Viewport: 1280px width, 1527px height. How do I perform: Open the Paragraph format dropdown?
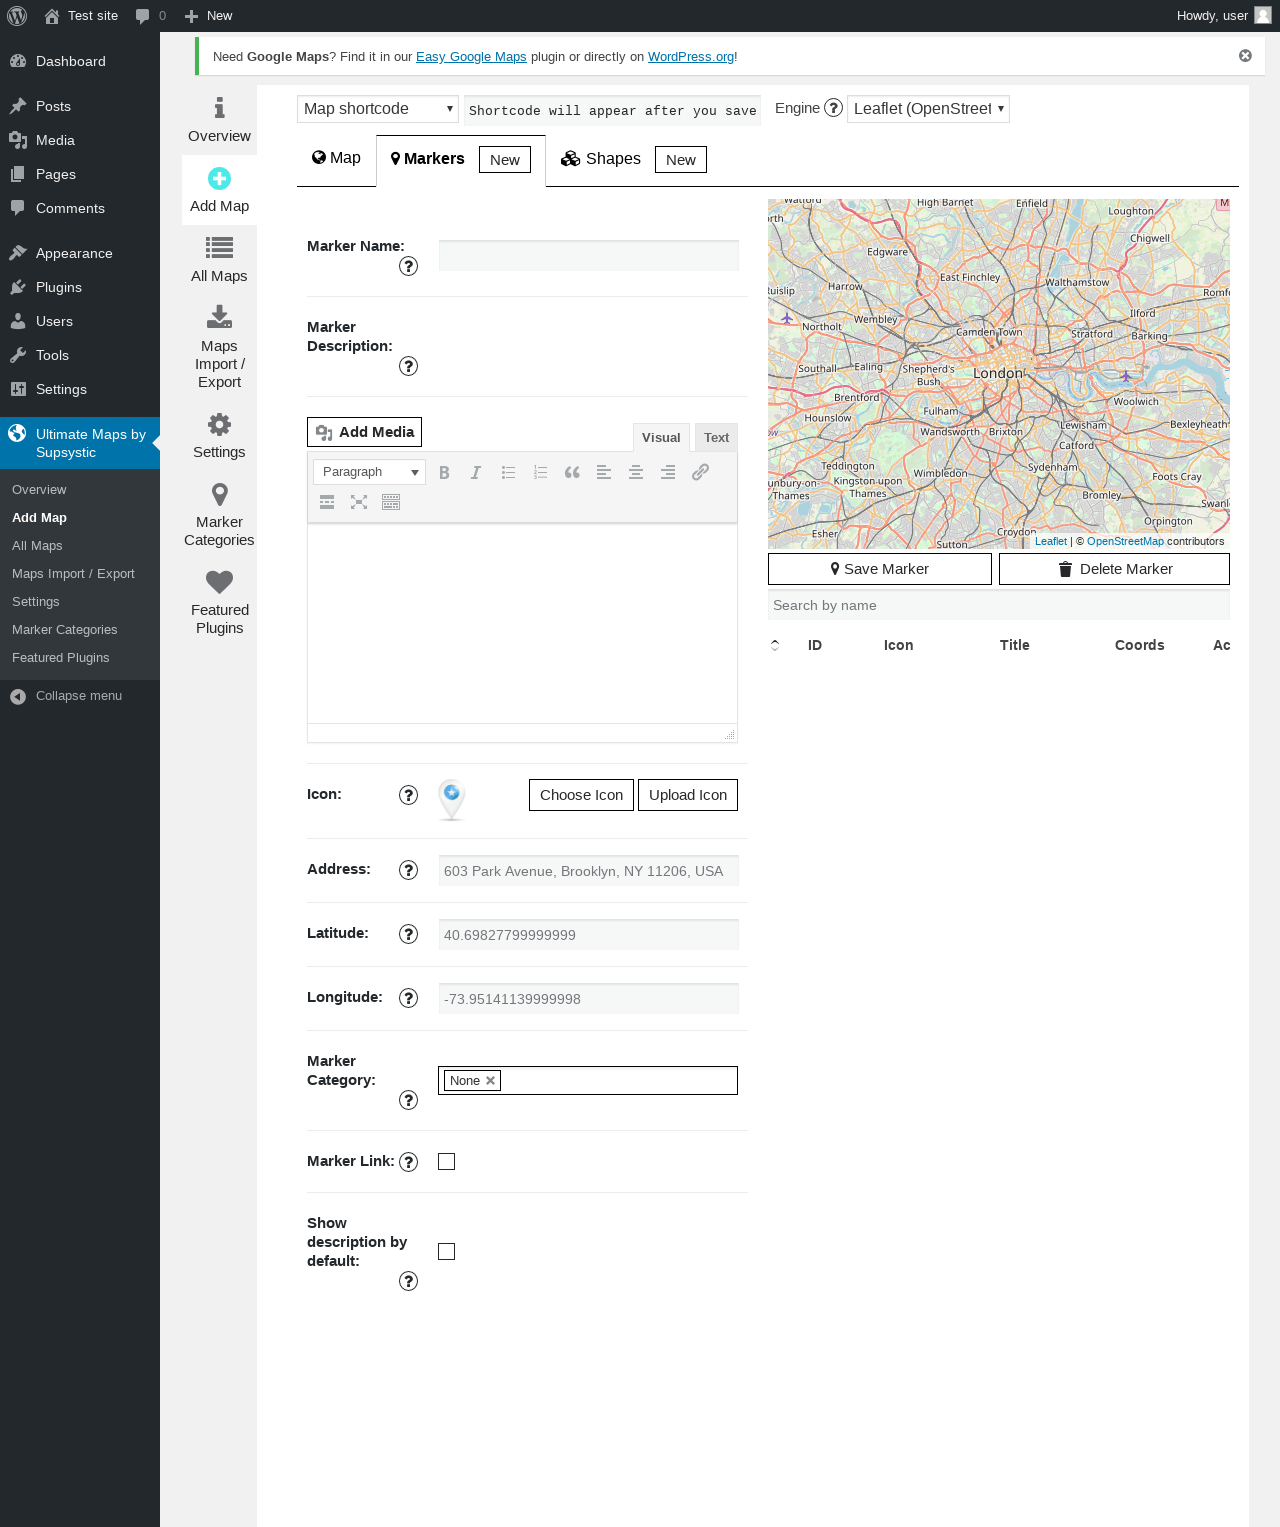[369, 472]
